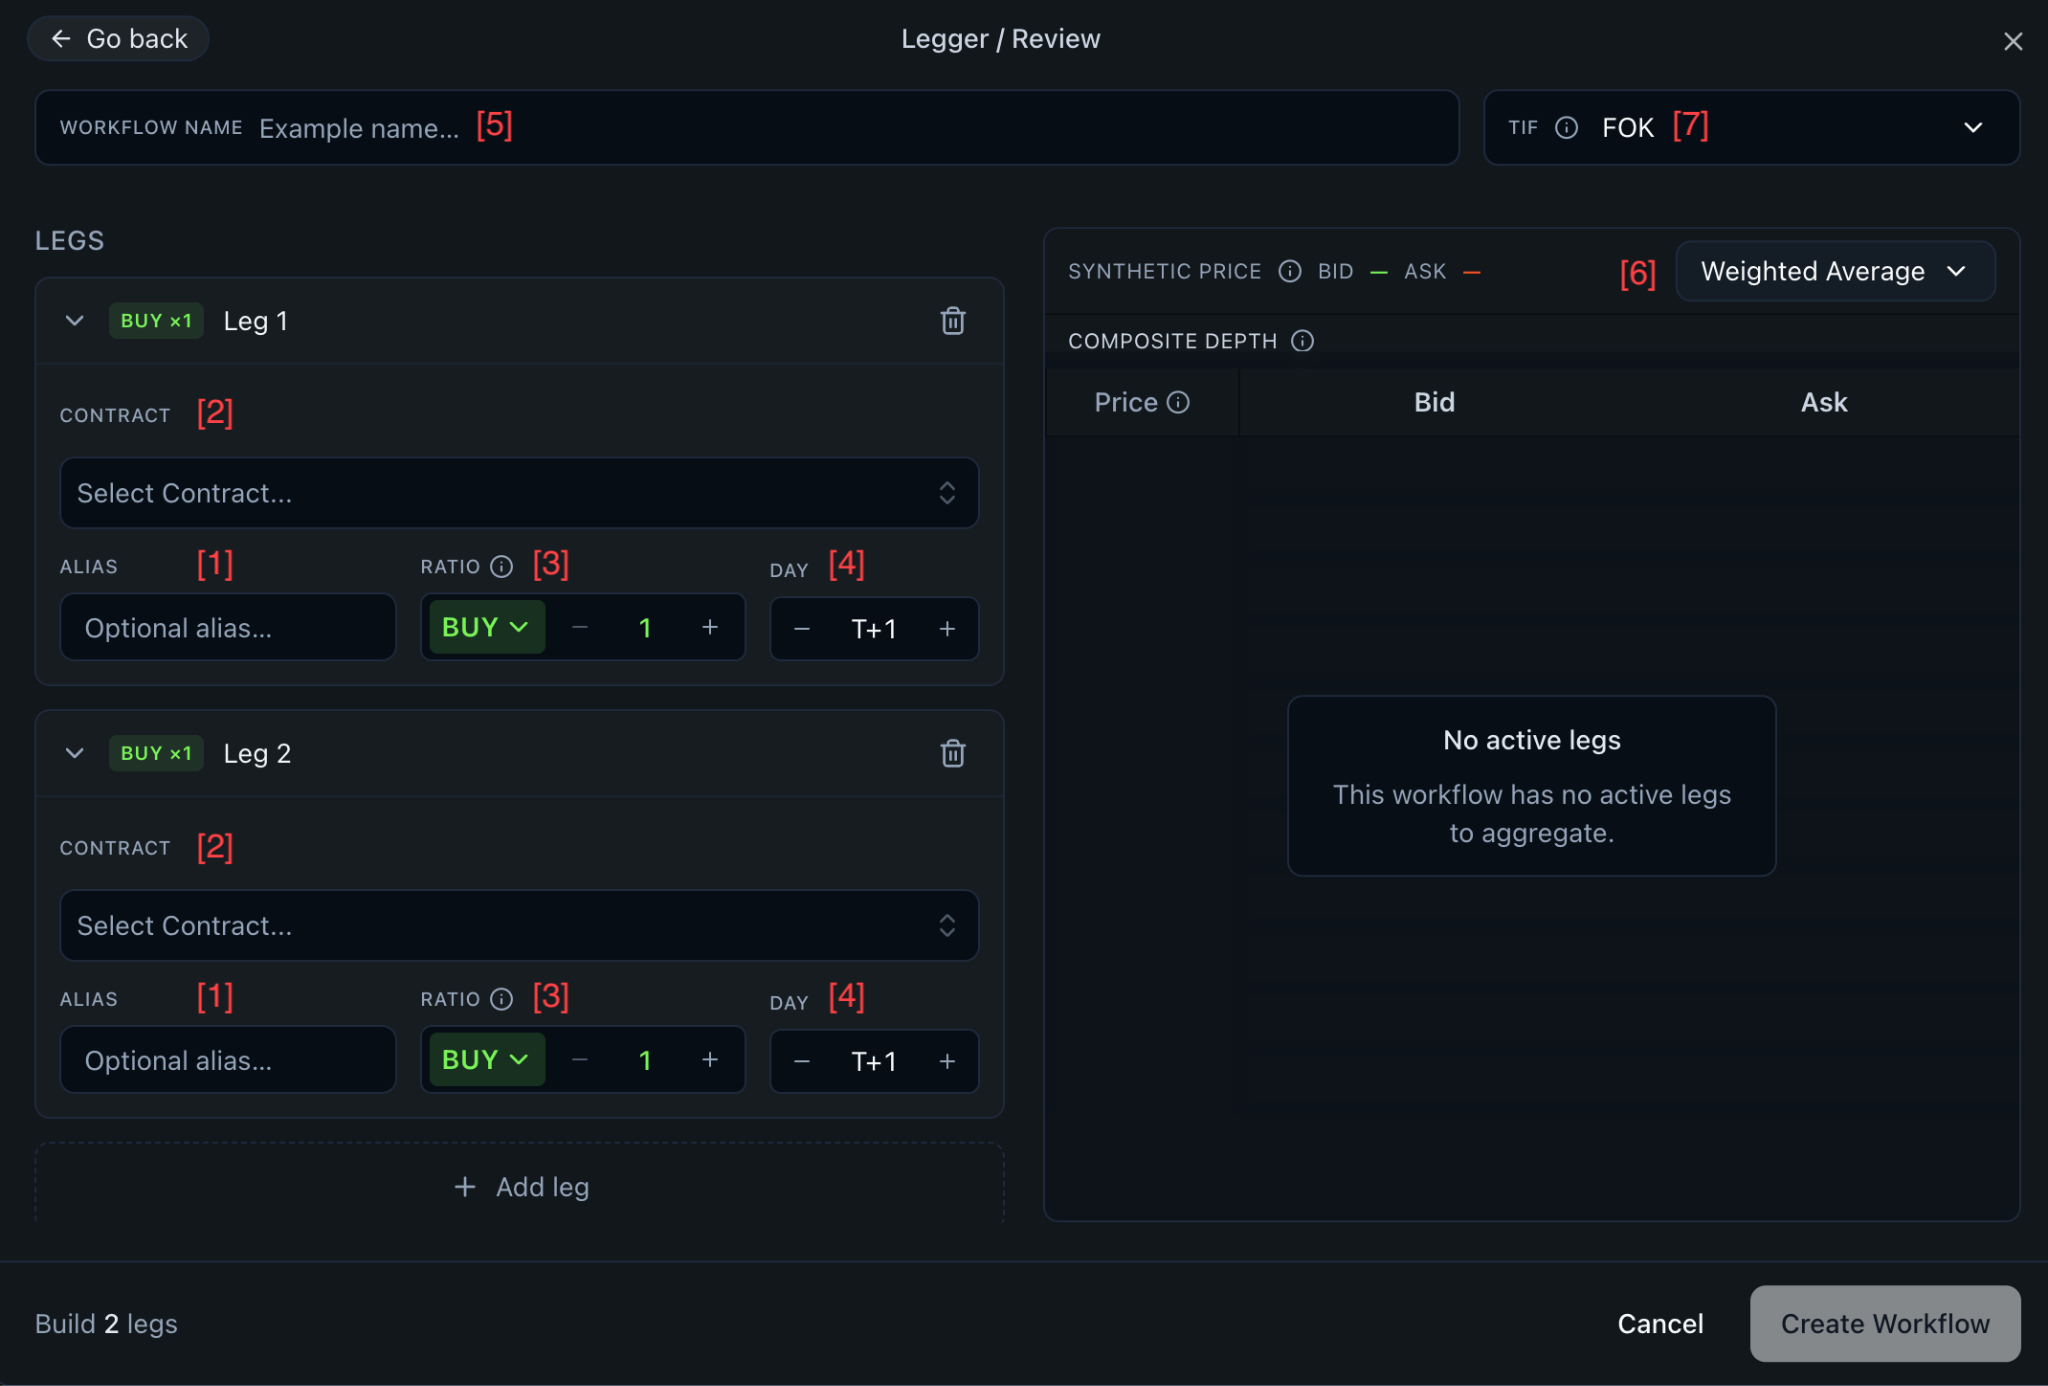Open the TIF FOK dropdown
Image resolution: width=2048 pixels, height=1386 pixels.
coord(1751,128)
